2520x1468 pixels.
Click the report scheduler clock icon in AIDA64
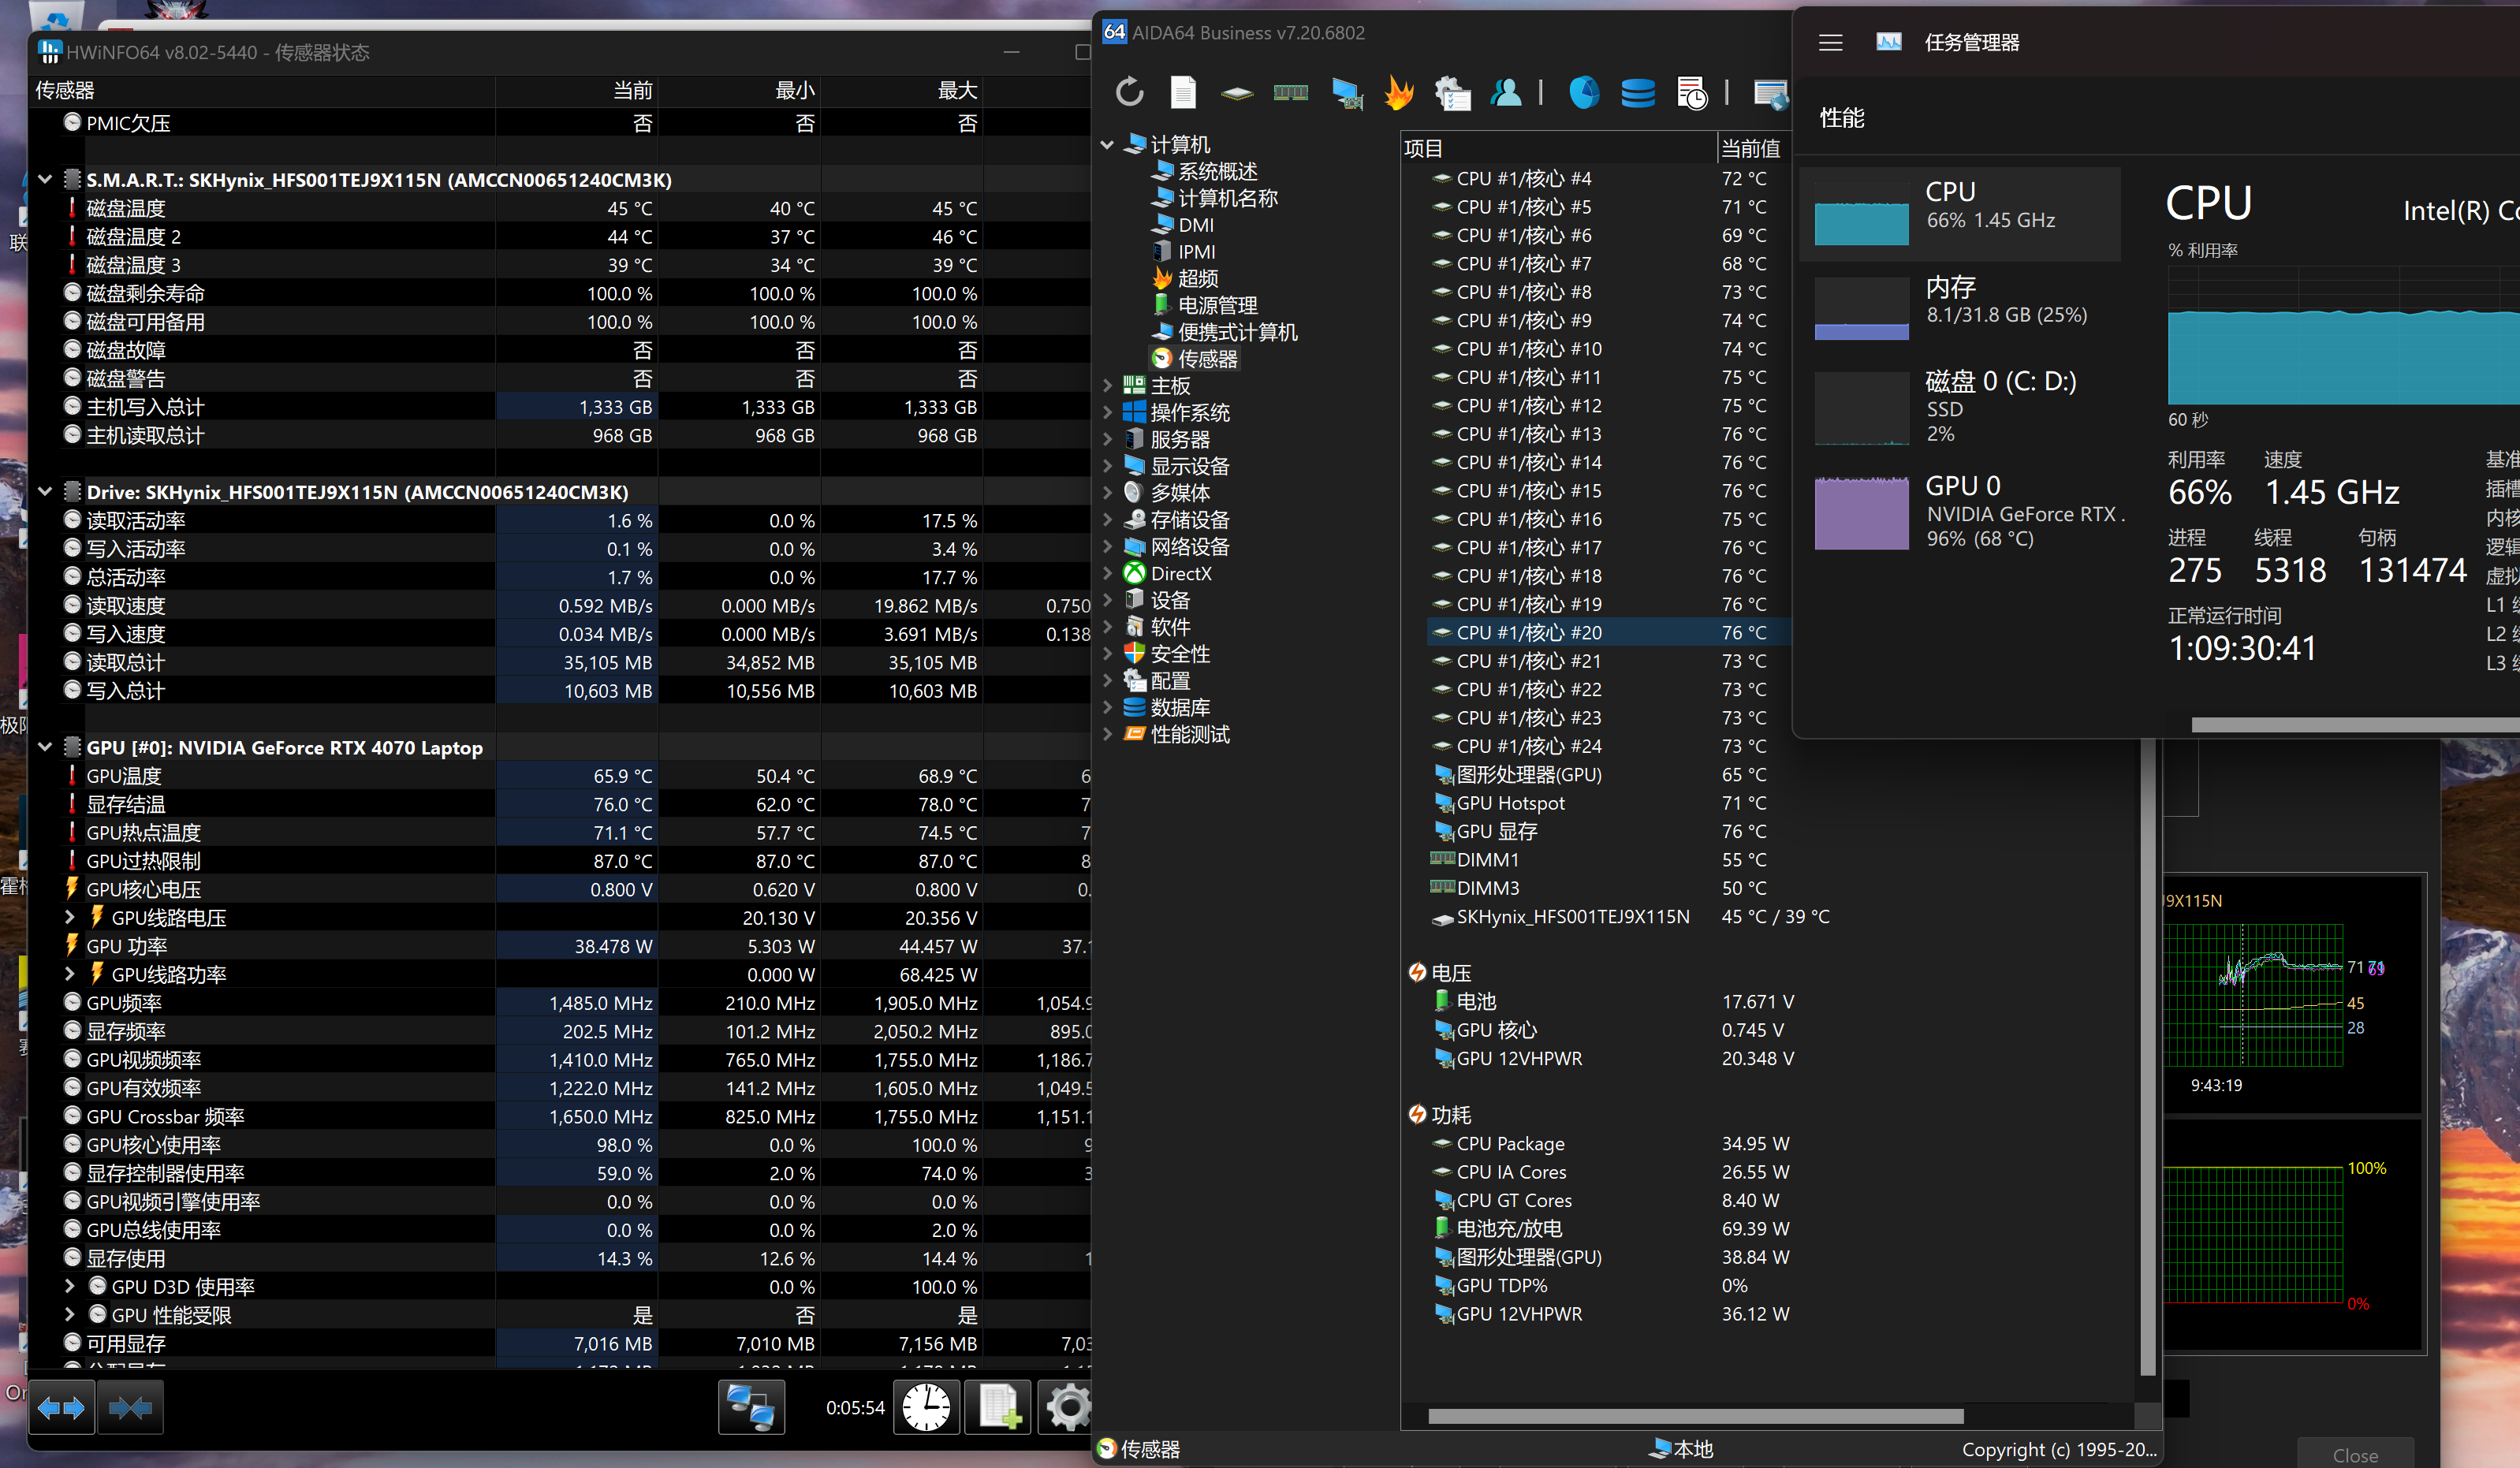(x=1692, y=93)
